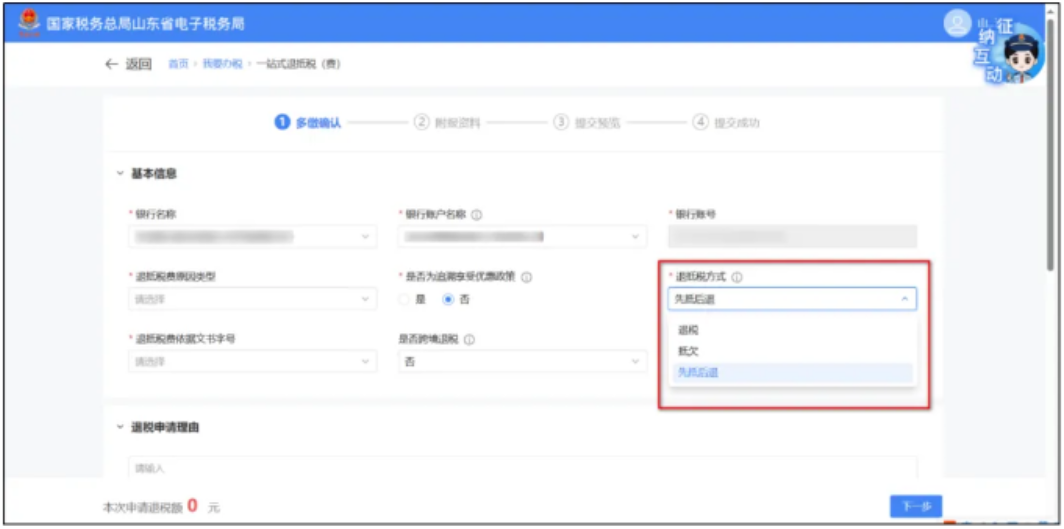Viewport: 1064px width, 529px height.
Task: Choose 退税 from the dropdown list
Action: (792, 330)
